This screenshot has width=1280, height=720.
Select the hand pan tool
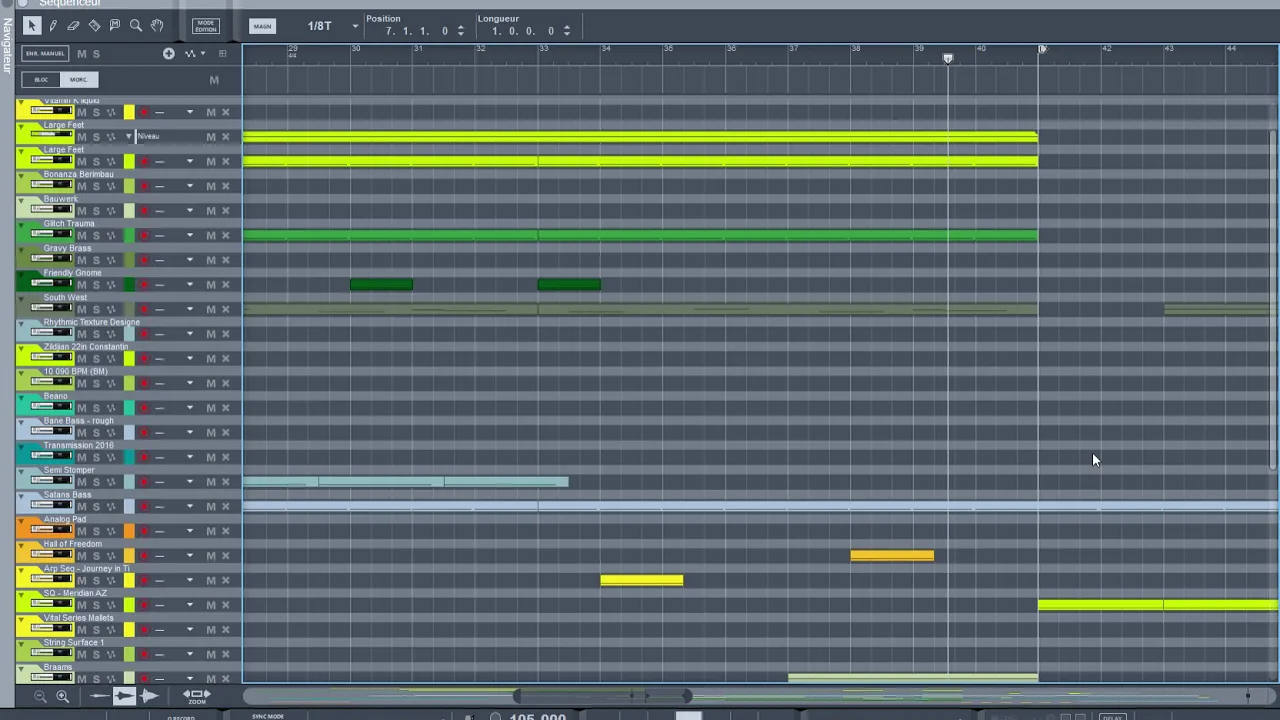[x=157, y=25]
